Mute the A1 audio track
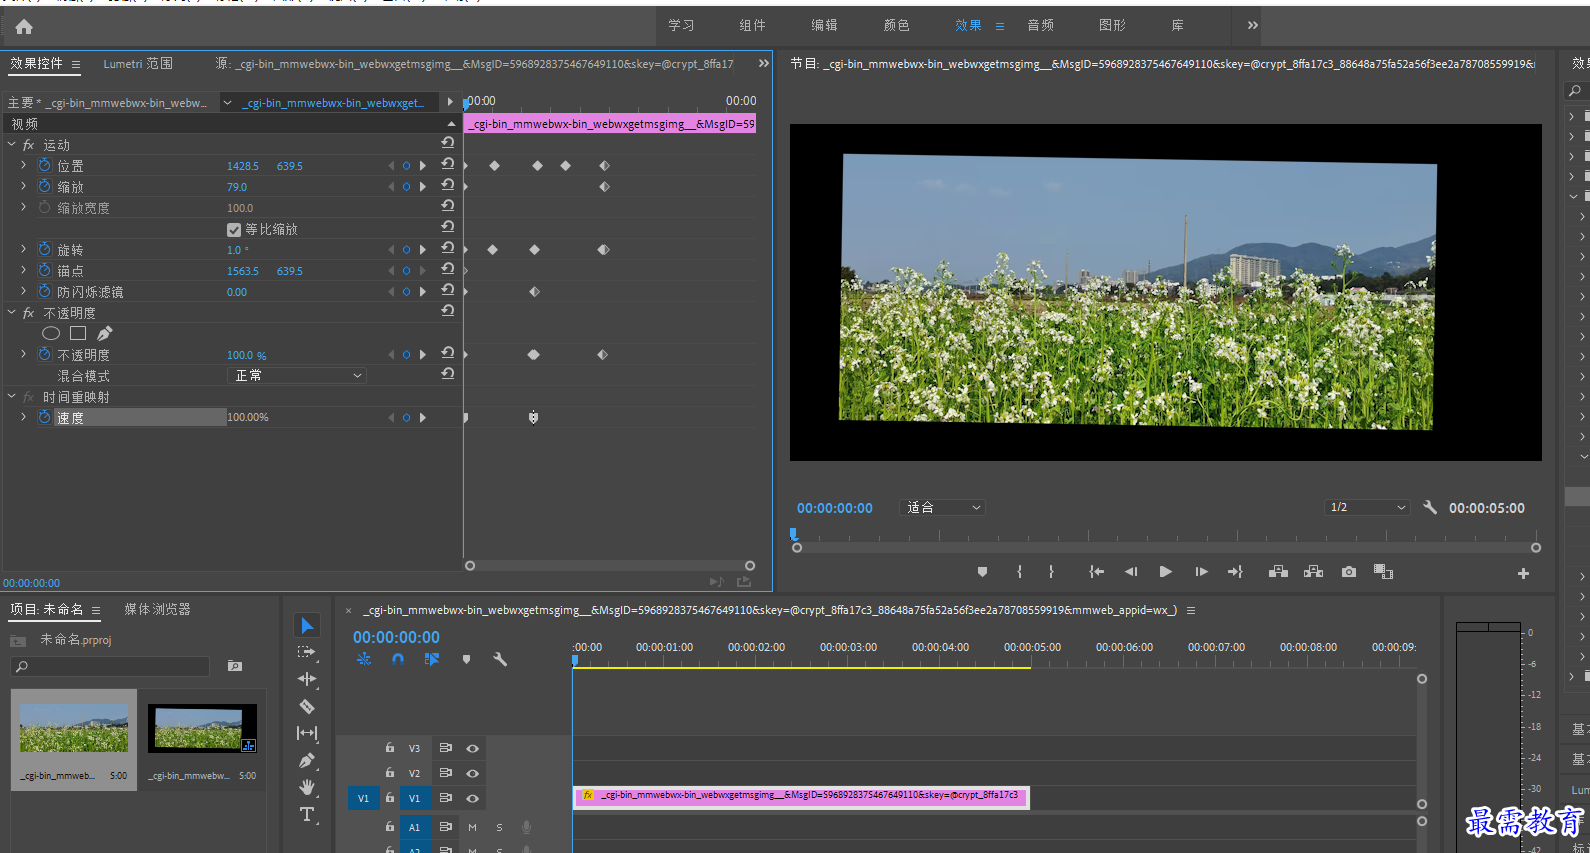 click(x=472, y=827)
